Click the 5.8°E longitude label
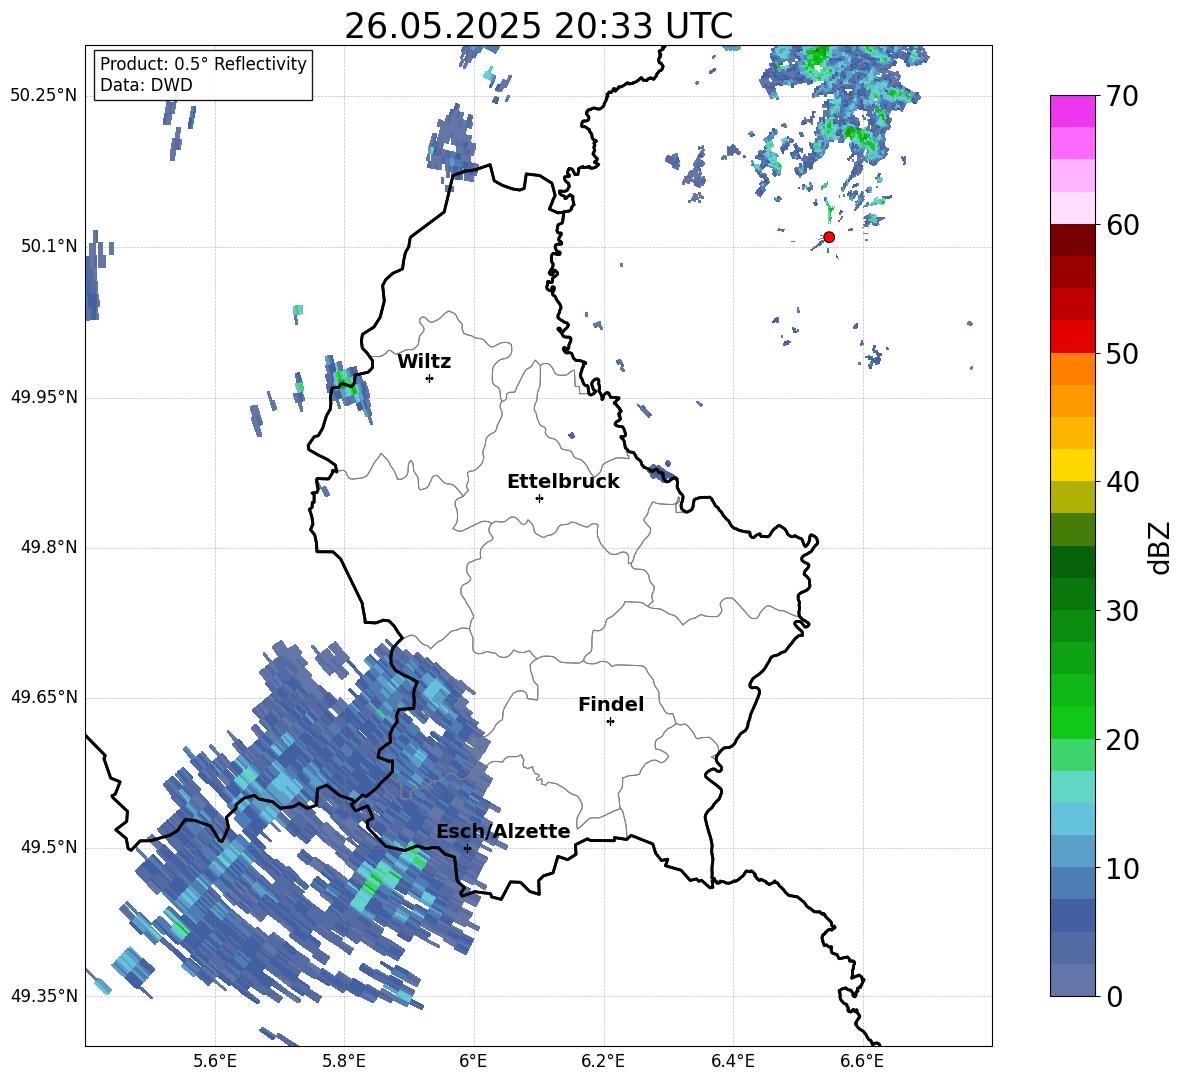1184x1081 pixels. click(x=344, y=1062)
